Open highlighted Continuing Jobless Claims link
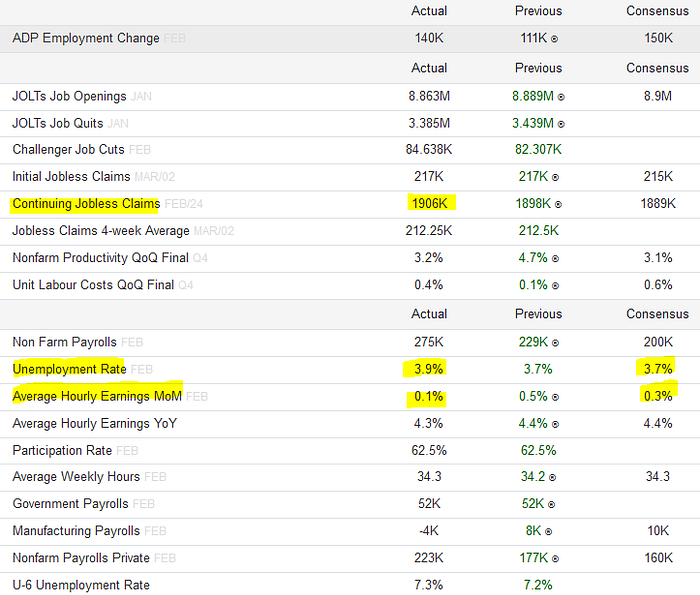700x595 pixels. (x=86, y=204)
